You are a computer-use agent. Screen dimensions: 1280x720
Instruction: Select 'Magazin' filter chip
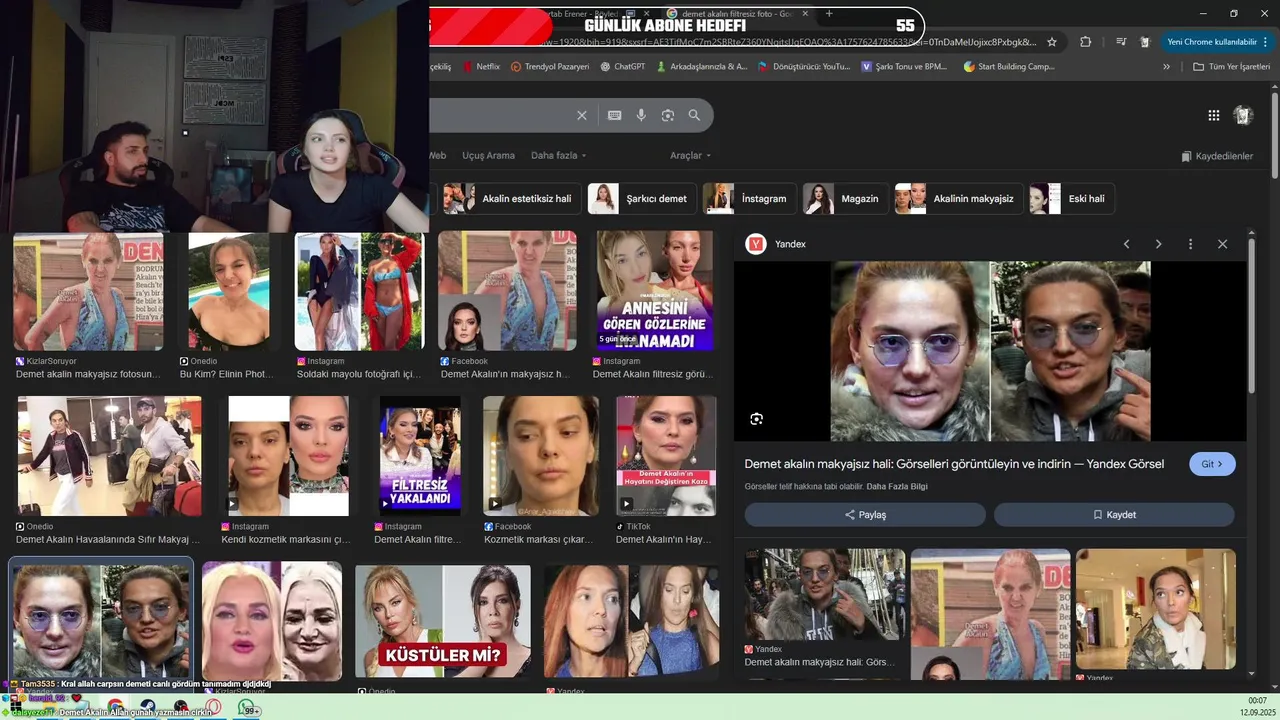(845, 199)
